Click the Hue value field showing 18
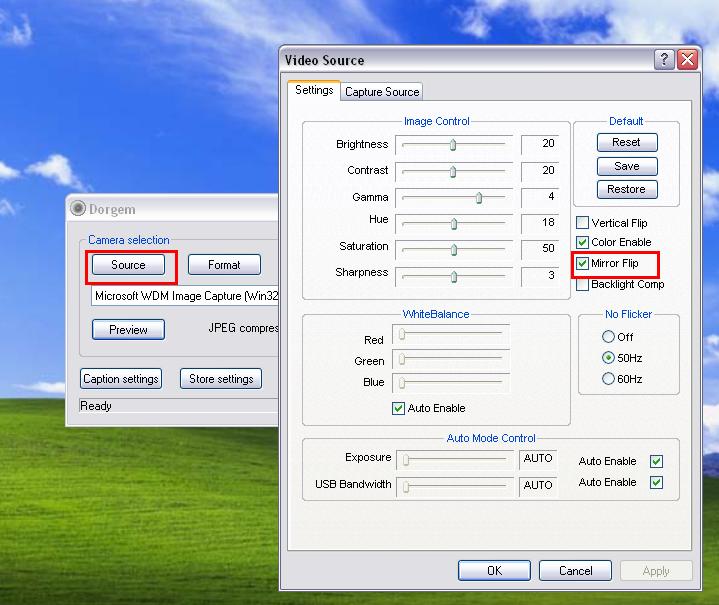This screenshot has height=605, width=719. pyautogui.click(x=540, y=223)
